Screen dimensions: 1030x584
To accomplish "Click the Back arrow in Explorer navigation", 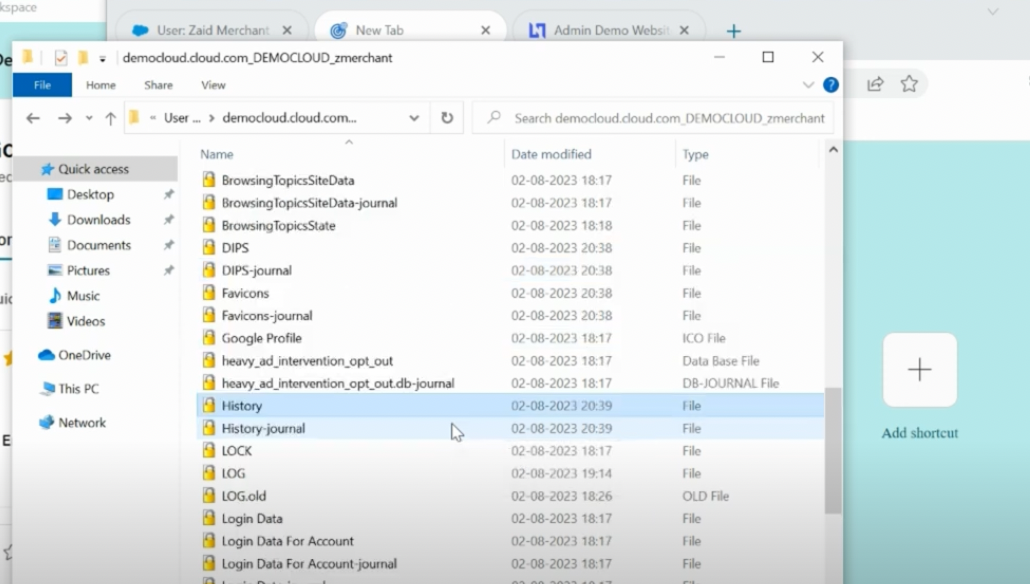I will [33, 118].
